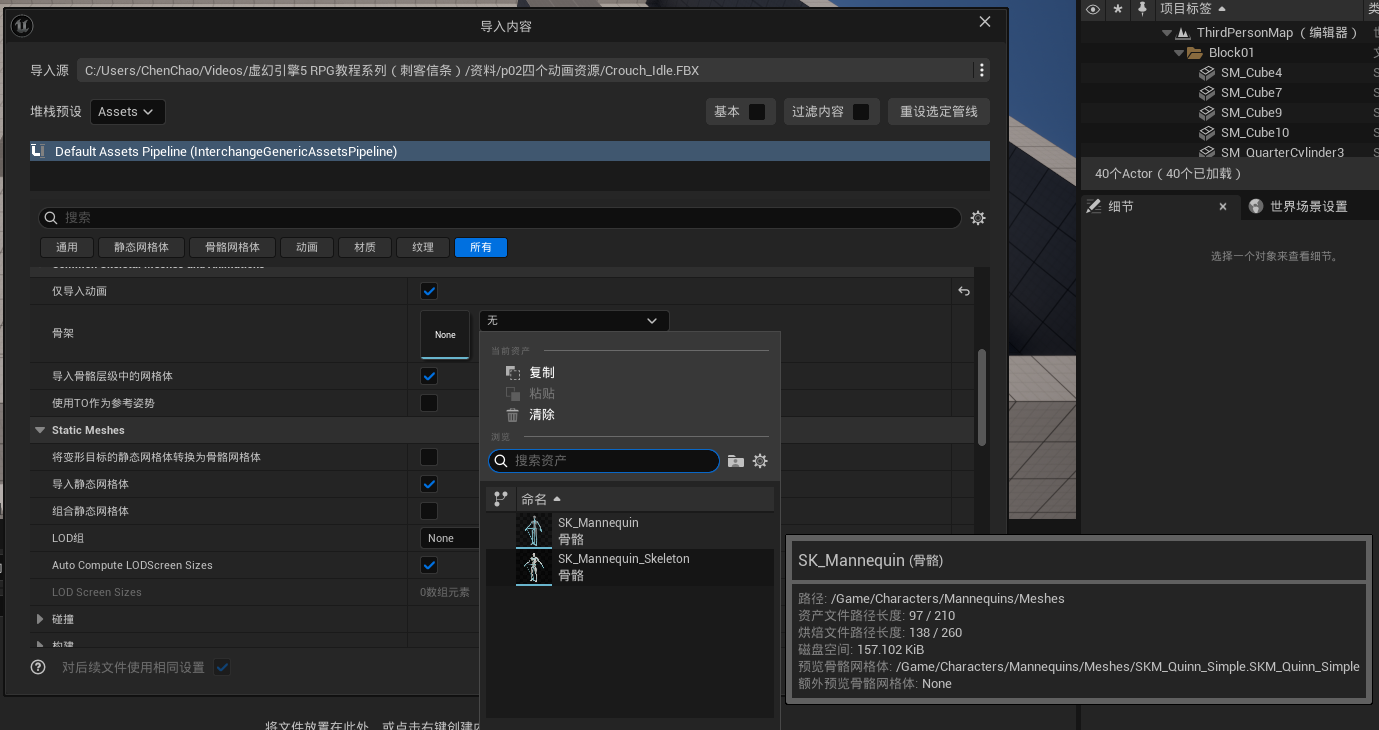Click the SM_Cube4 mesh icon
The image size is (1379, 730).
[1207, 73]
